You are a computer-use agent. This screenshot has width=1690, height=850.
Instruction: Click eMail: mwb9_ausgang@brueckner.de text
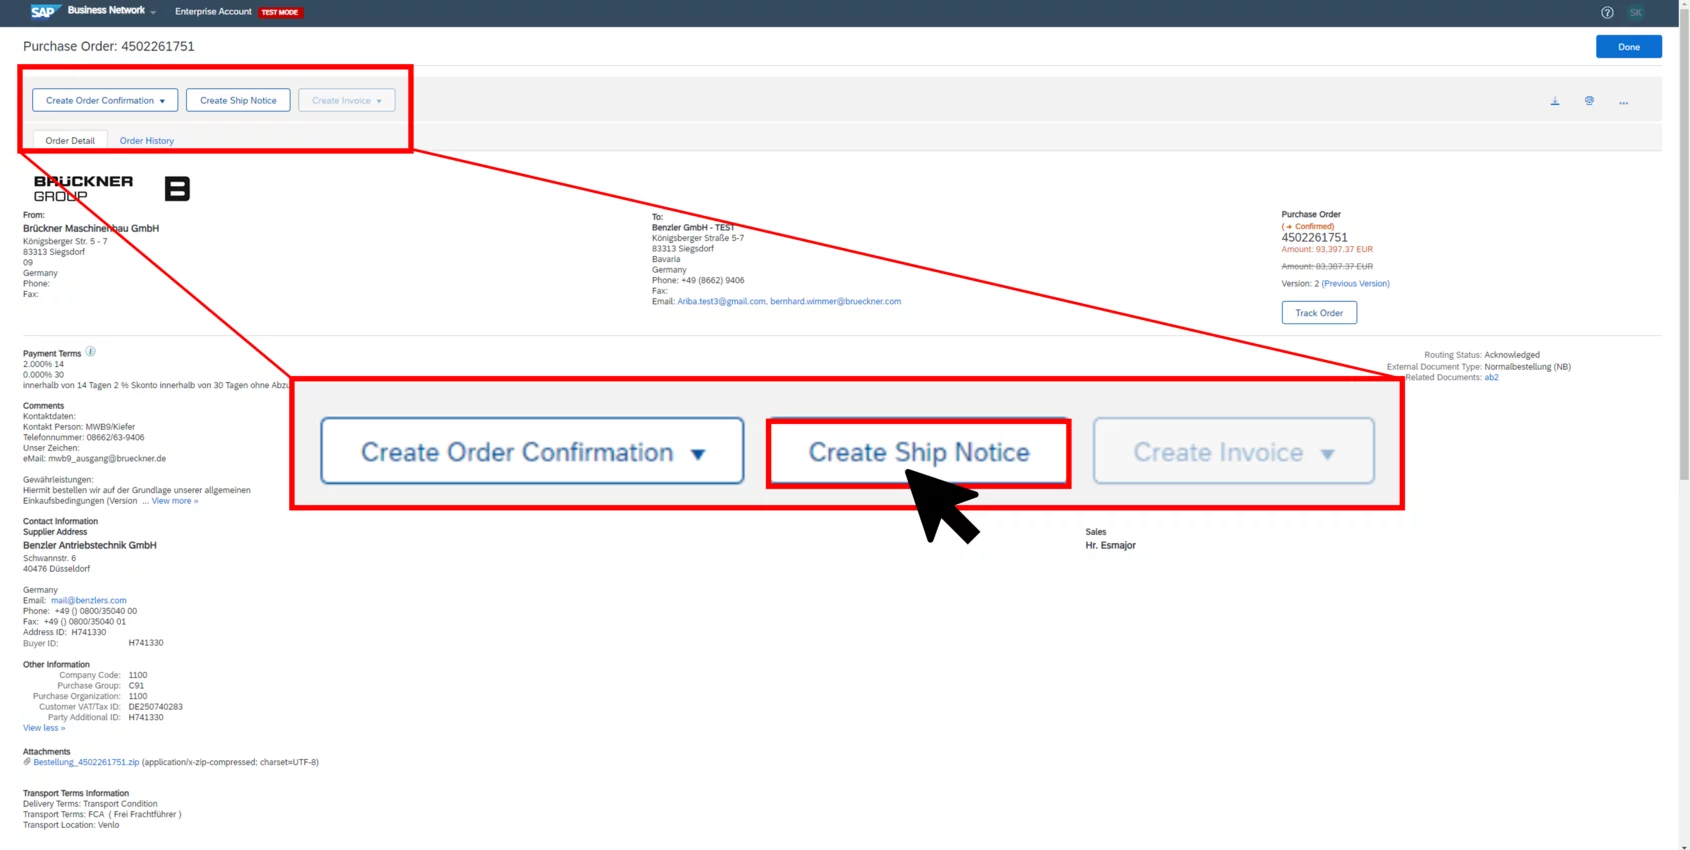click(x=94, y=459)
